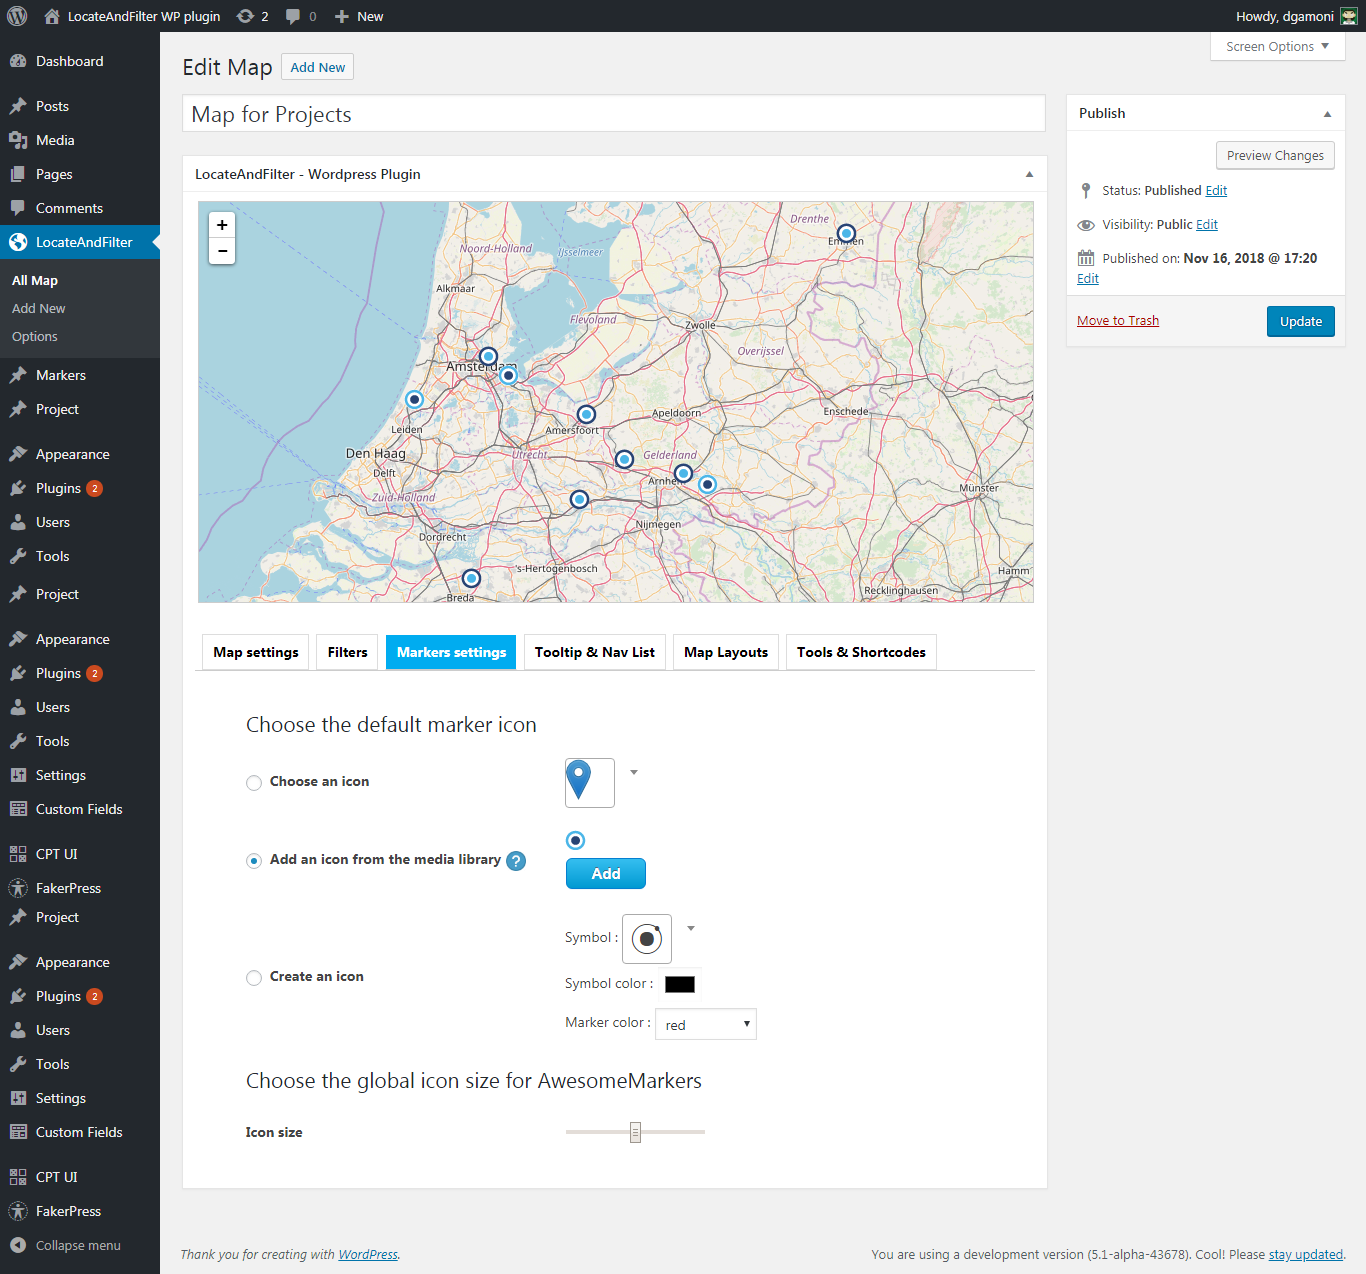Click the map title input field
This screenshot has height=1274, width=1366.
point(614,114)
